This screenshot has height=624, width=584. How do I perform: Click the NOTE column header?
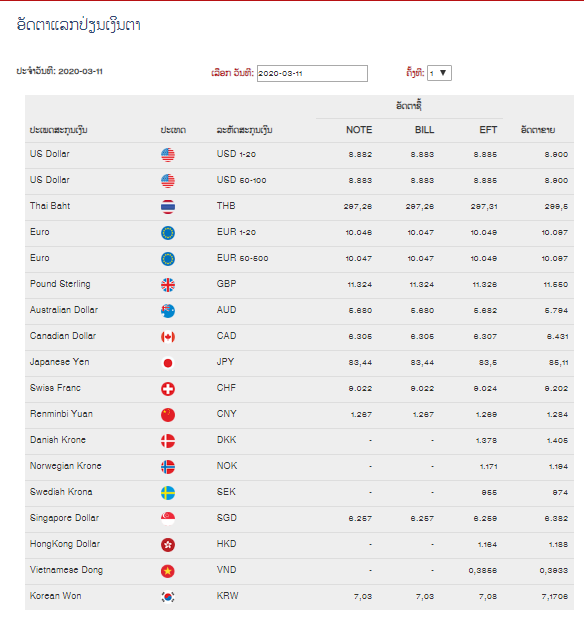click(359, 130)
